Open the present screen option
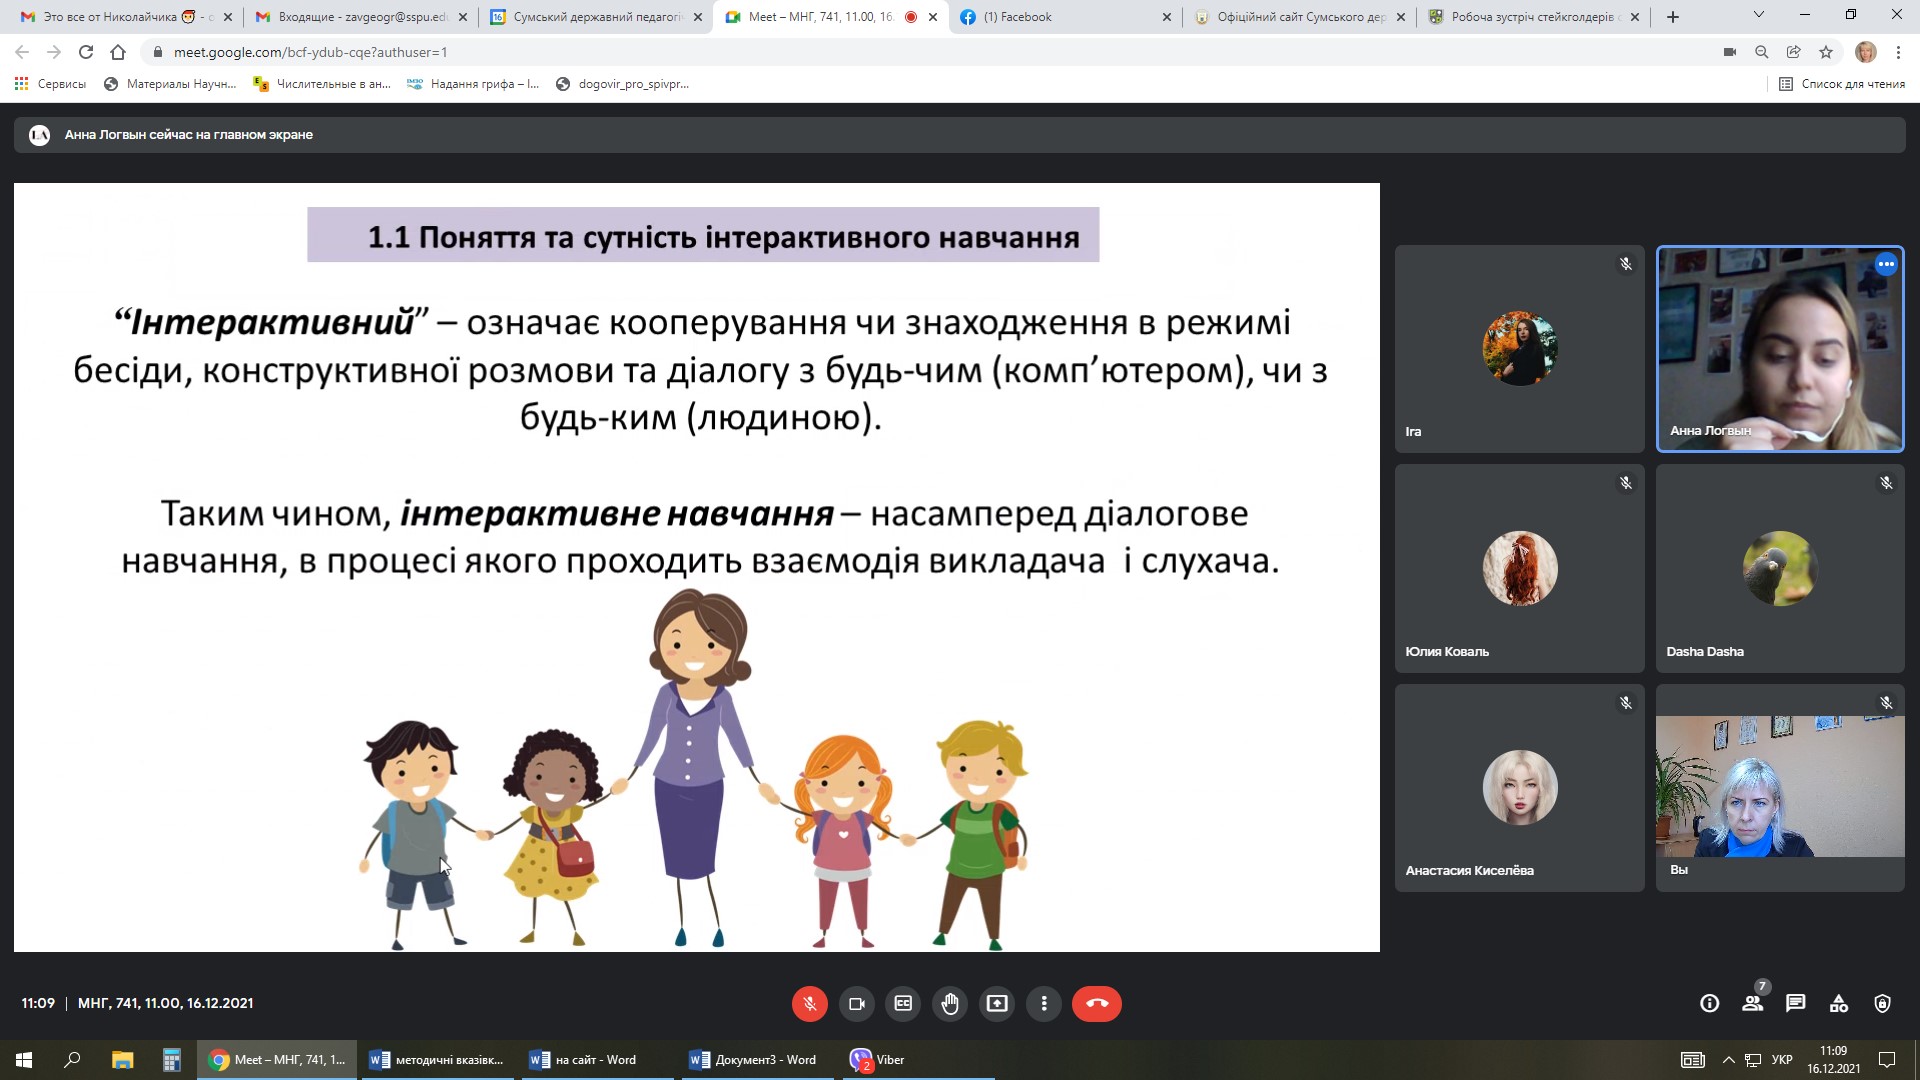 (997, 1003)
